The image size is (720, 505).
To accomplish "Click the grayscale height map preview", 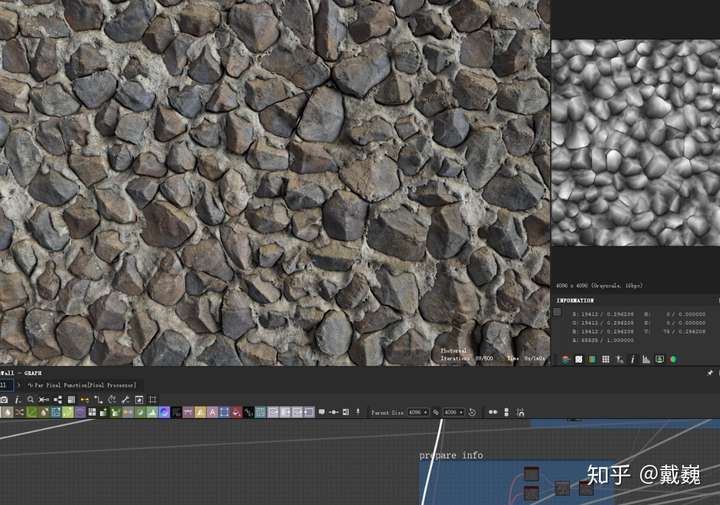I will point(635,142).
